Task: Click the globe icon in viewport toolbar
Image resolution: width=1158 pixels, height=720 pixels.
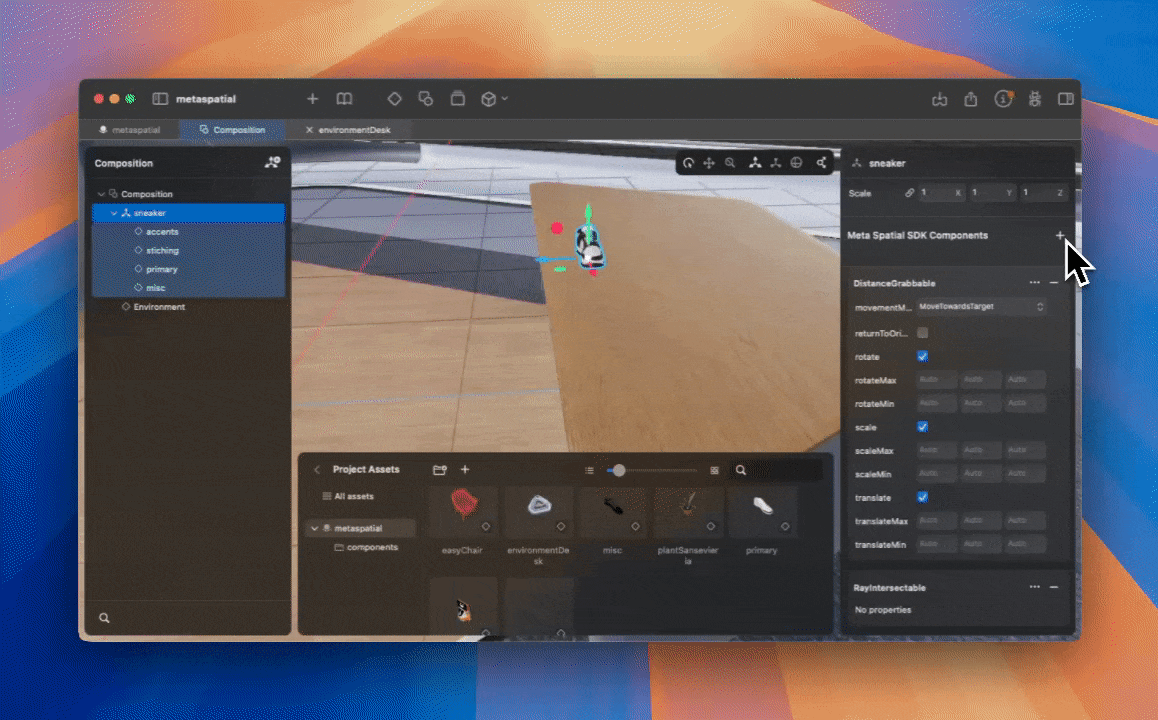Action: (795, 162)
